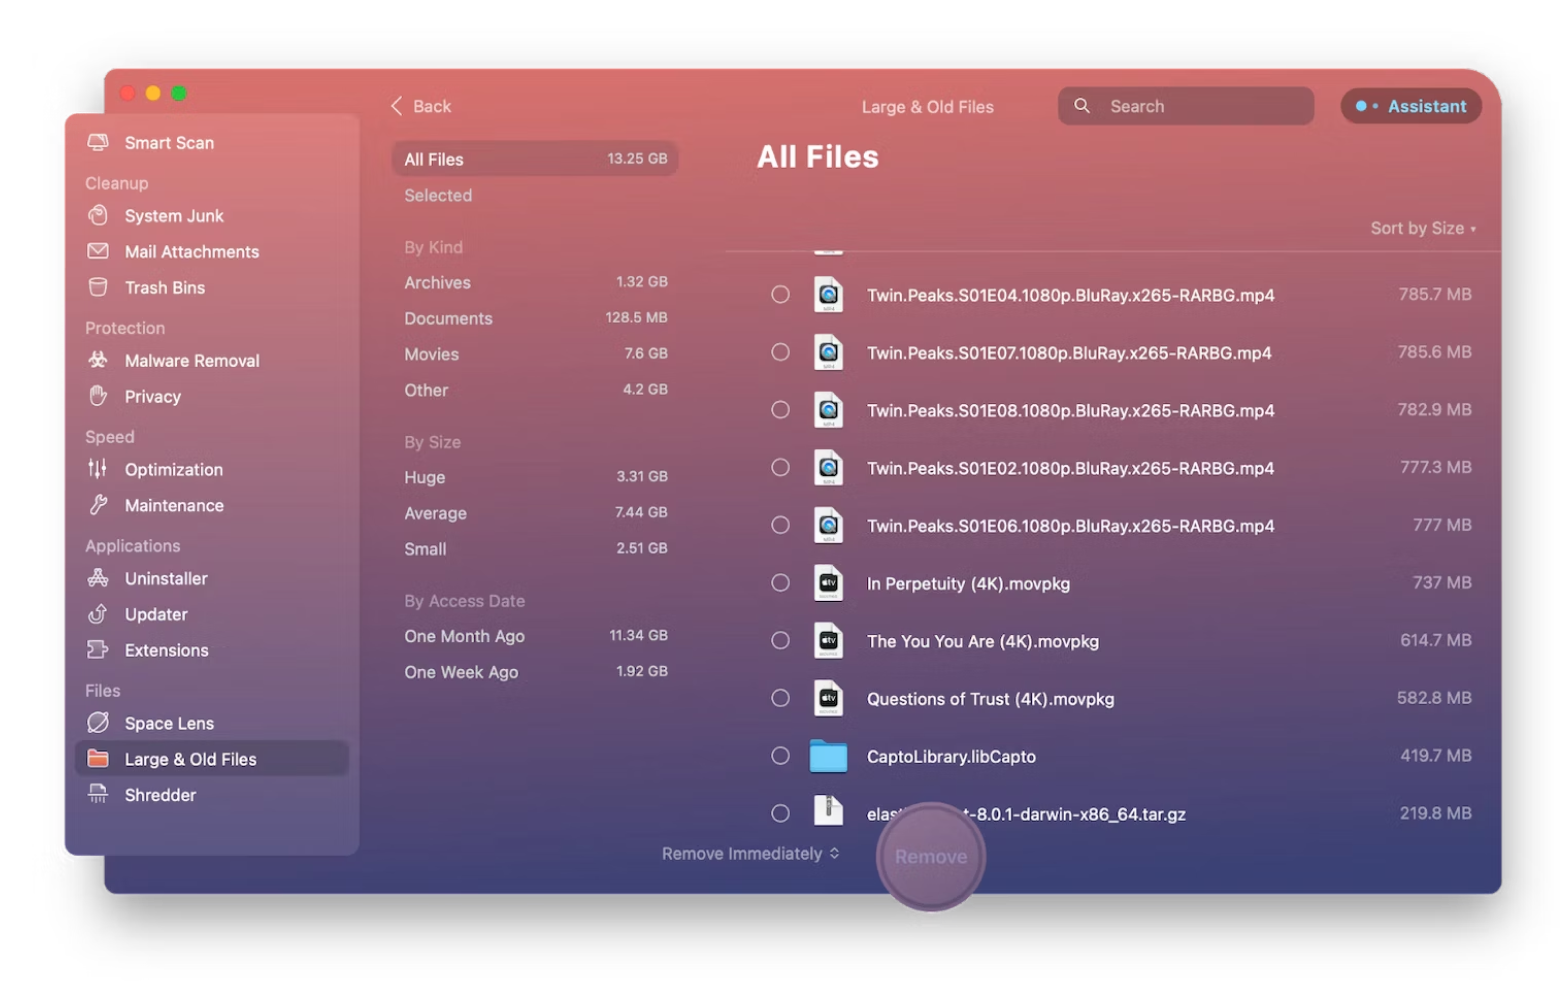Viewport: 1560px width, 988px height.
Task: Click the round Remove button
Action: tap(931, 857)
